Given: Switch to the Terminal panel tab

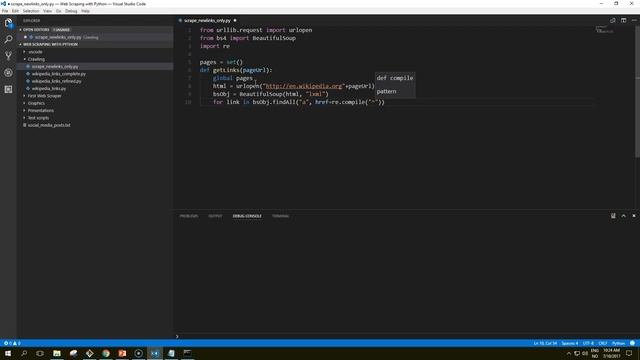Looking at the screenshot, I should 280,216.
